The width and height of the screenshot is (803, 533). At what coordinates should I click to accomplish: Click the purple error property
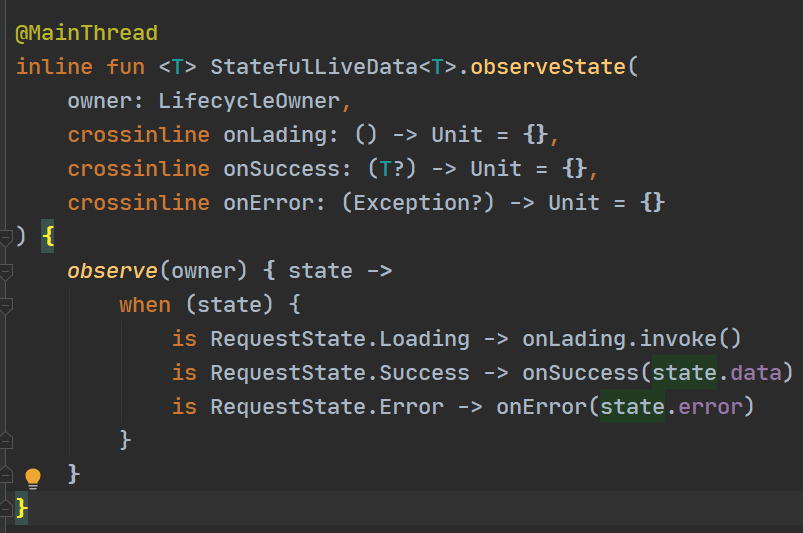[710, 407]
